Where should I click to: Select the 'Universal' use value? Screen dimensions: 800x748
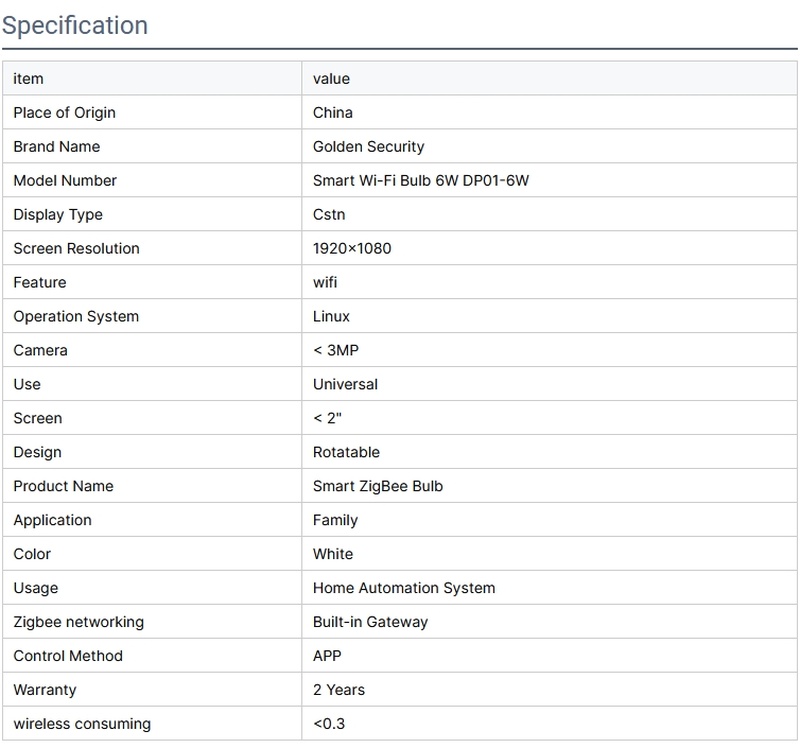tap(345, 384)
